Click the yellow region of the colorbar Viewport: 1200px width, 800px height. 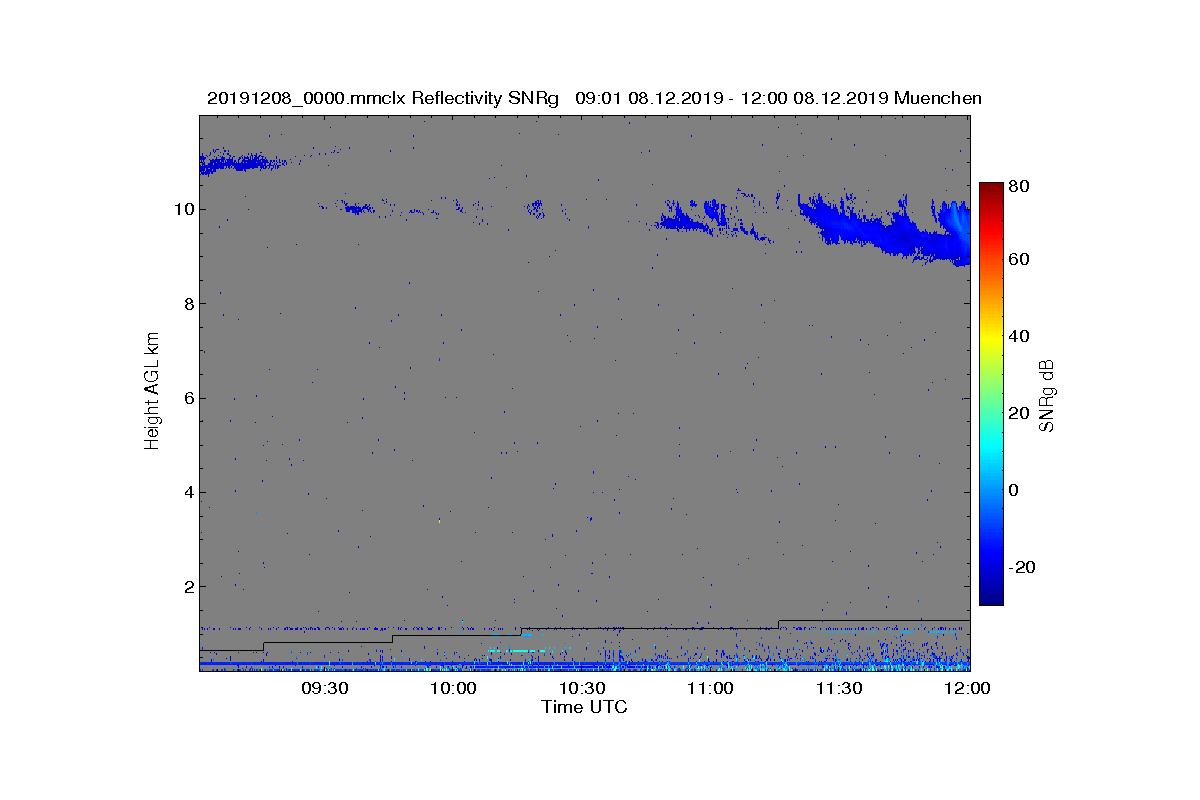point(991,340)
